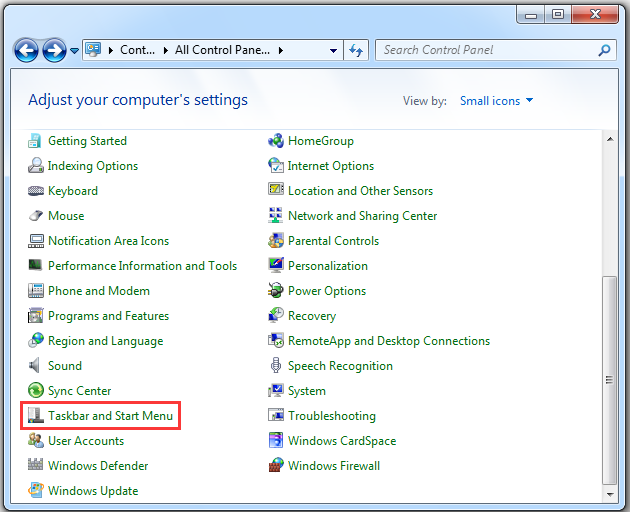
Task: Open the Programs and Features icon
Action: click(x=35, y=316)
